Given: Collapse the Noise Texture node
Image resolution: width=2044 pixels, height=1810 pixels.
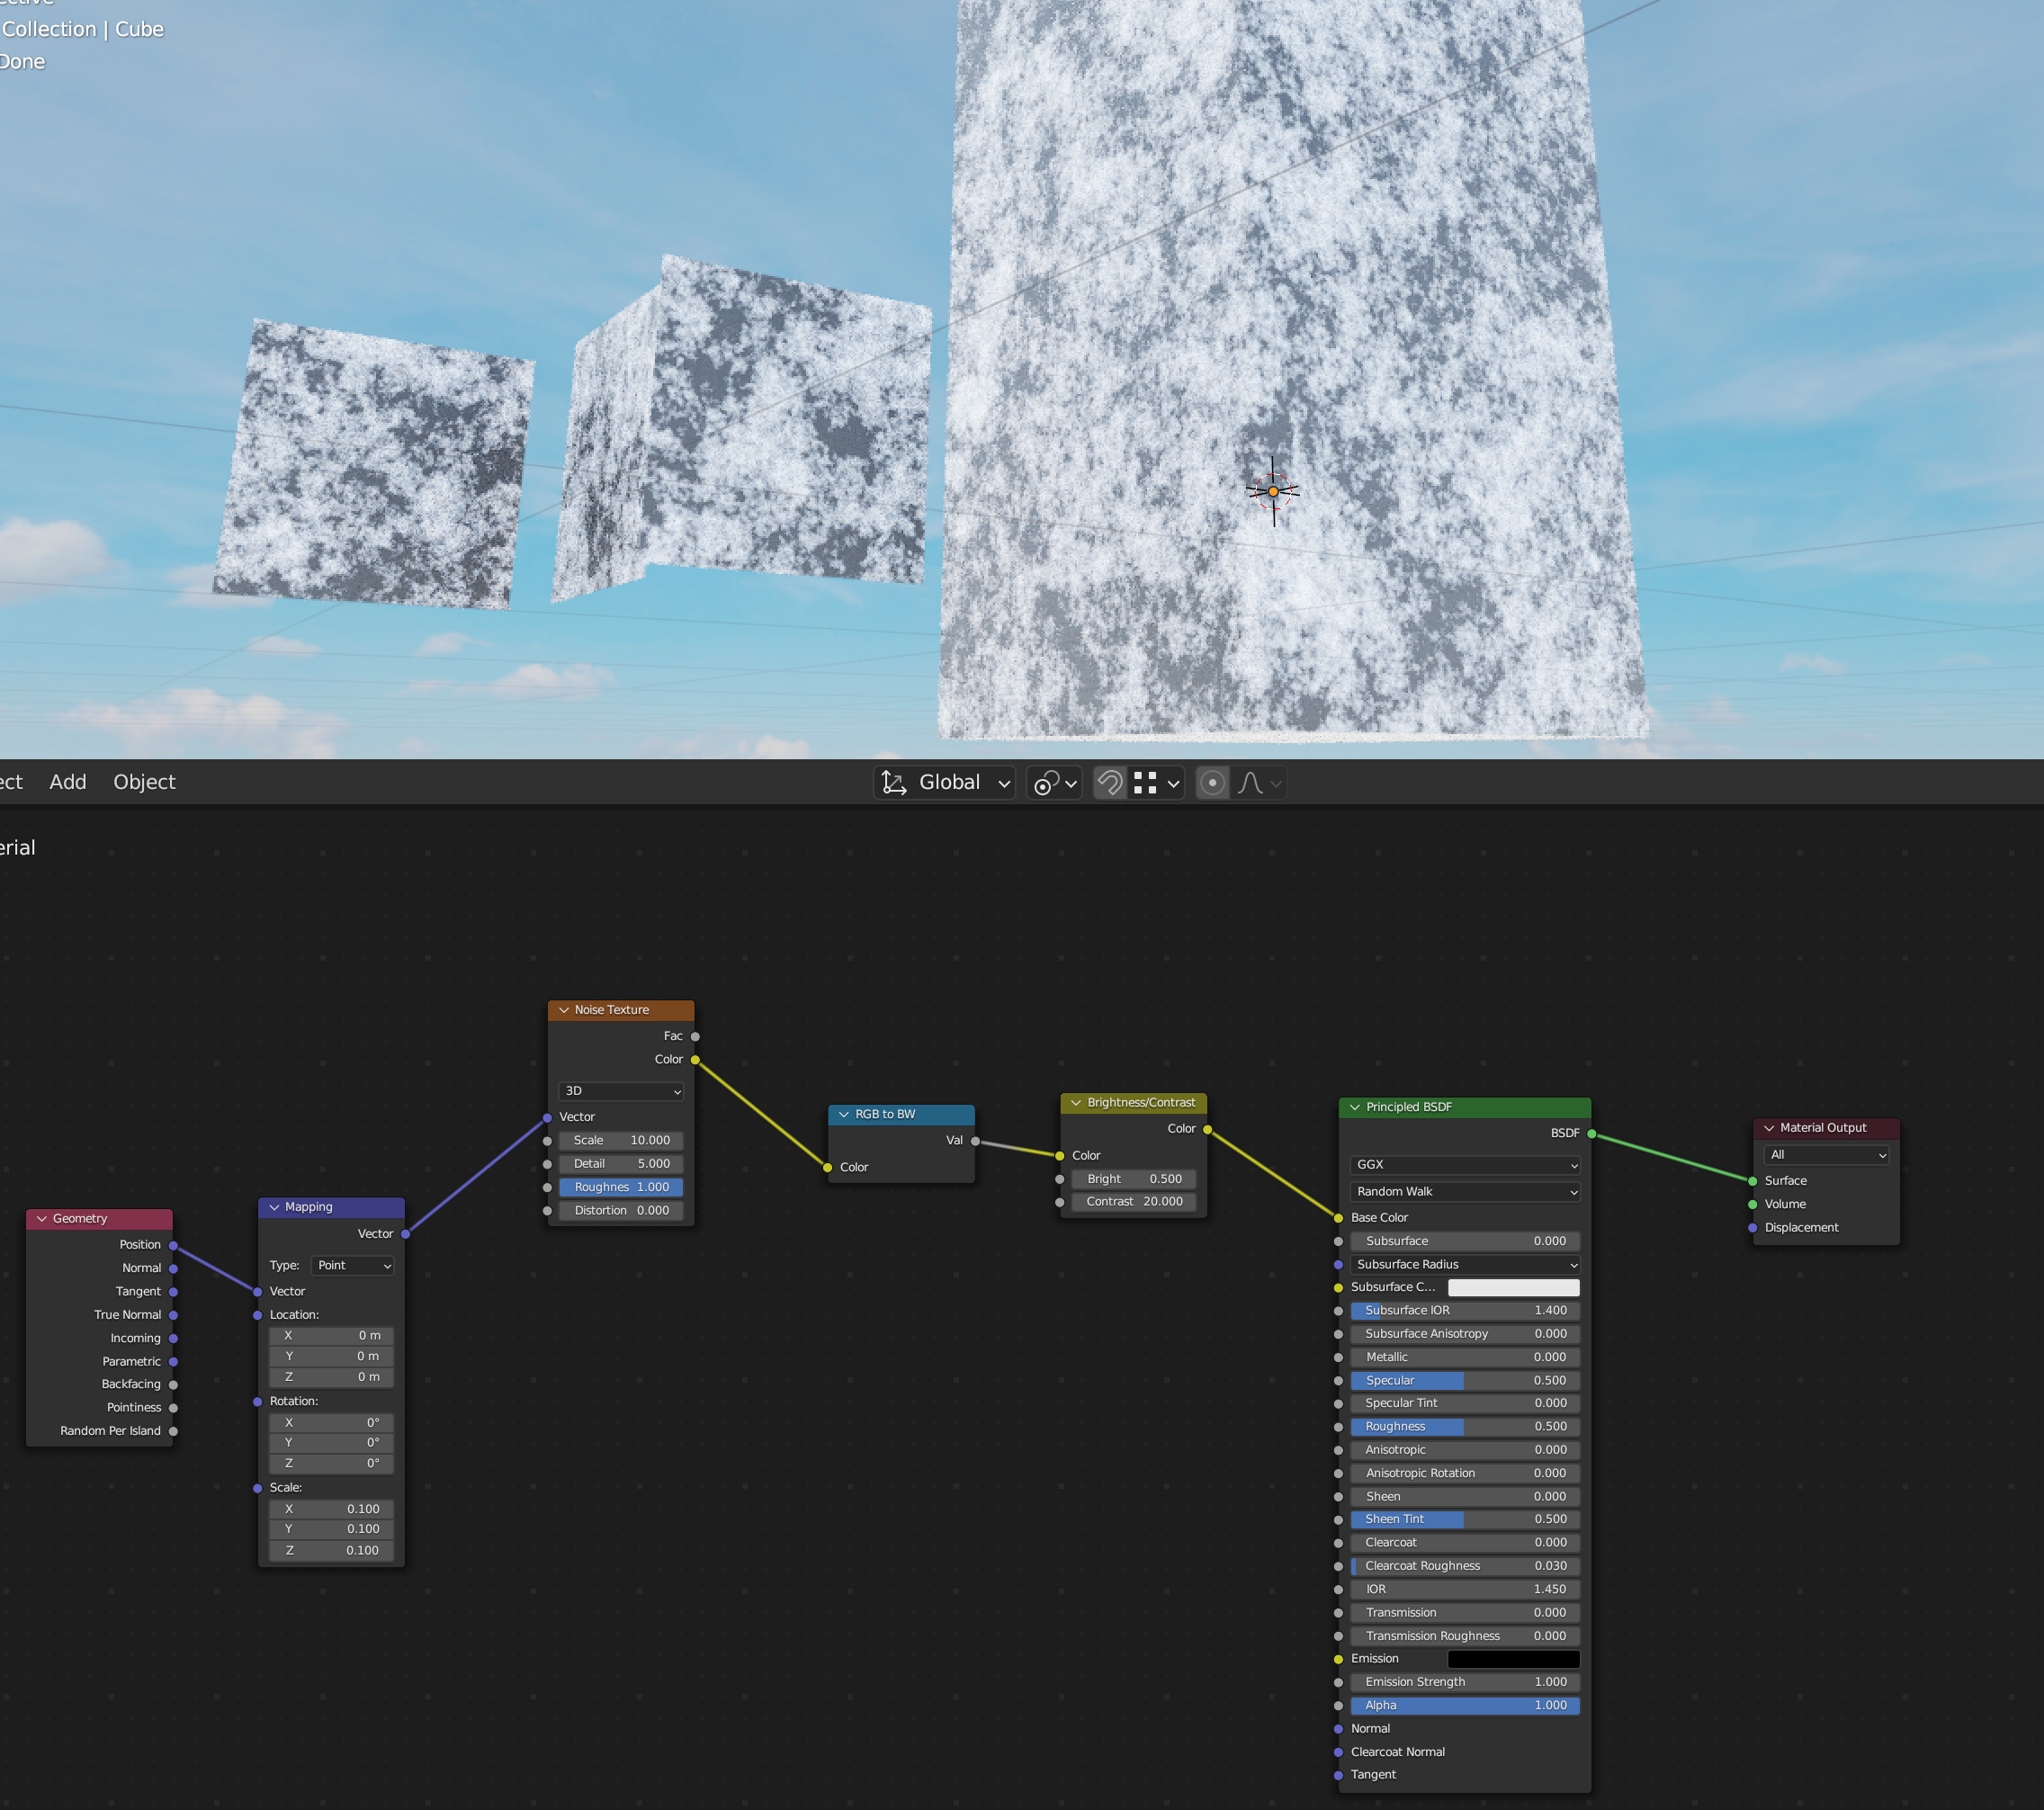Looking at the screenshot, I should tap(564, 1010).
